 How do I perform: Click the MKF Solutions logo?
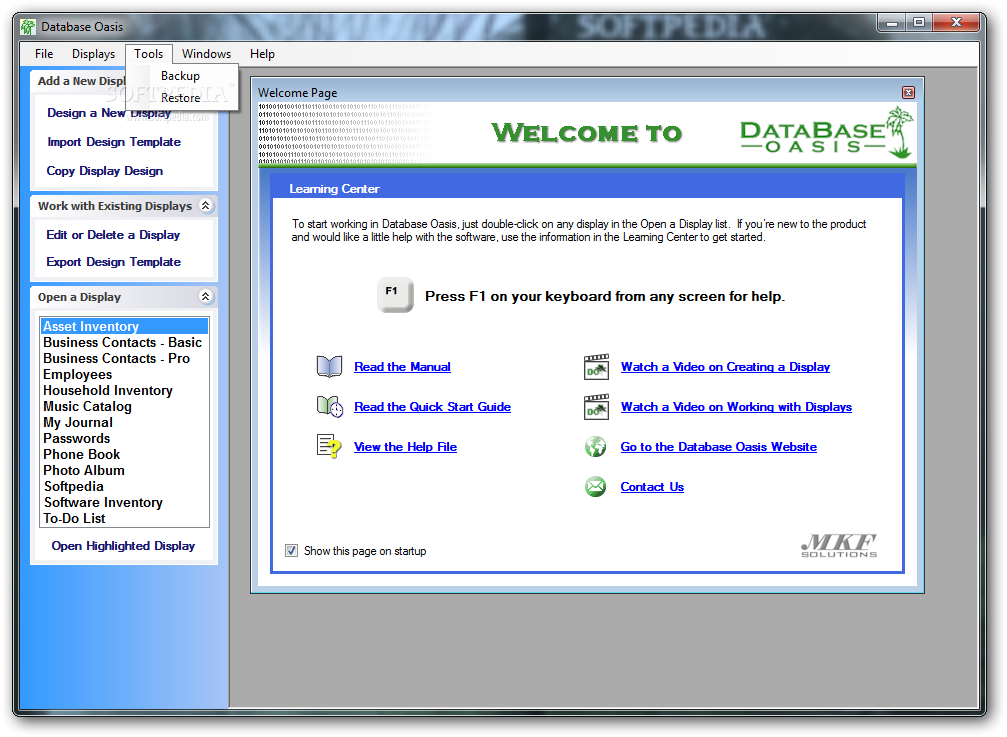click(839, 545)
